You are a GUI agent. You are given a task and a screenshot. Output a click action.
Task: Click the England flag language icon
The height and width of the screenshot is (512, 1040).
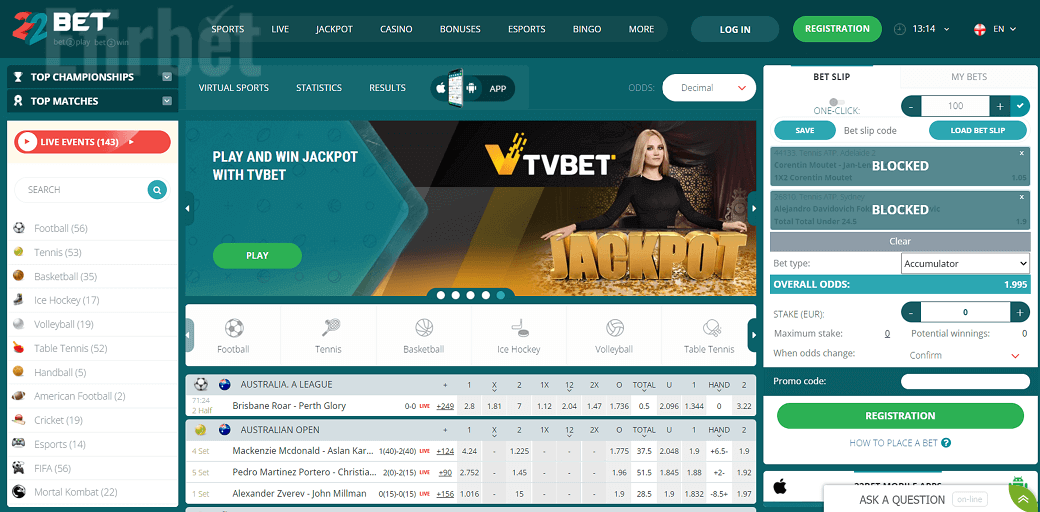coord(979,29)
